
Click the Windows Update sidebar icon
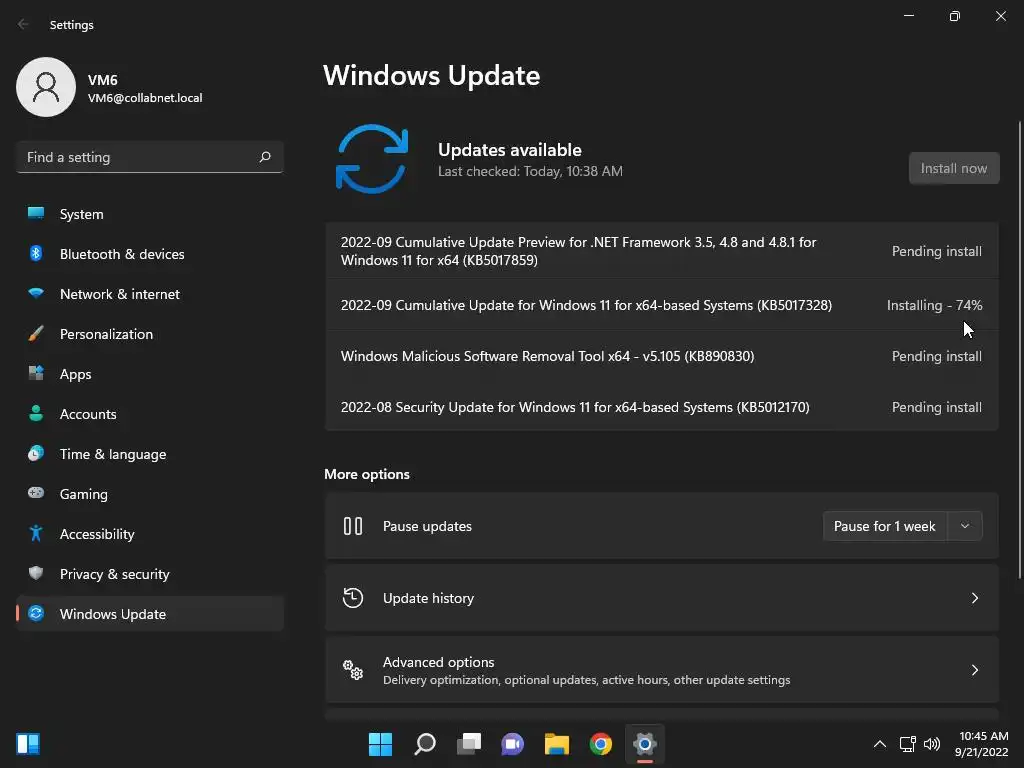[x=36, y=613]
